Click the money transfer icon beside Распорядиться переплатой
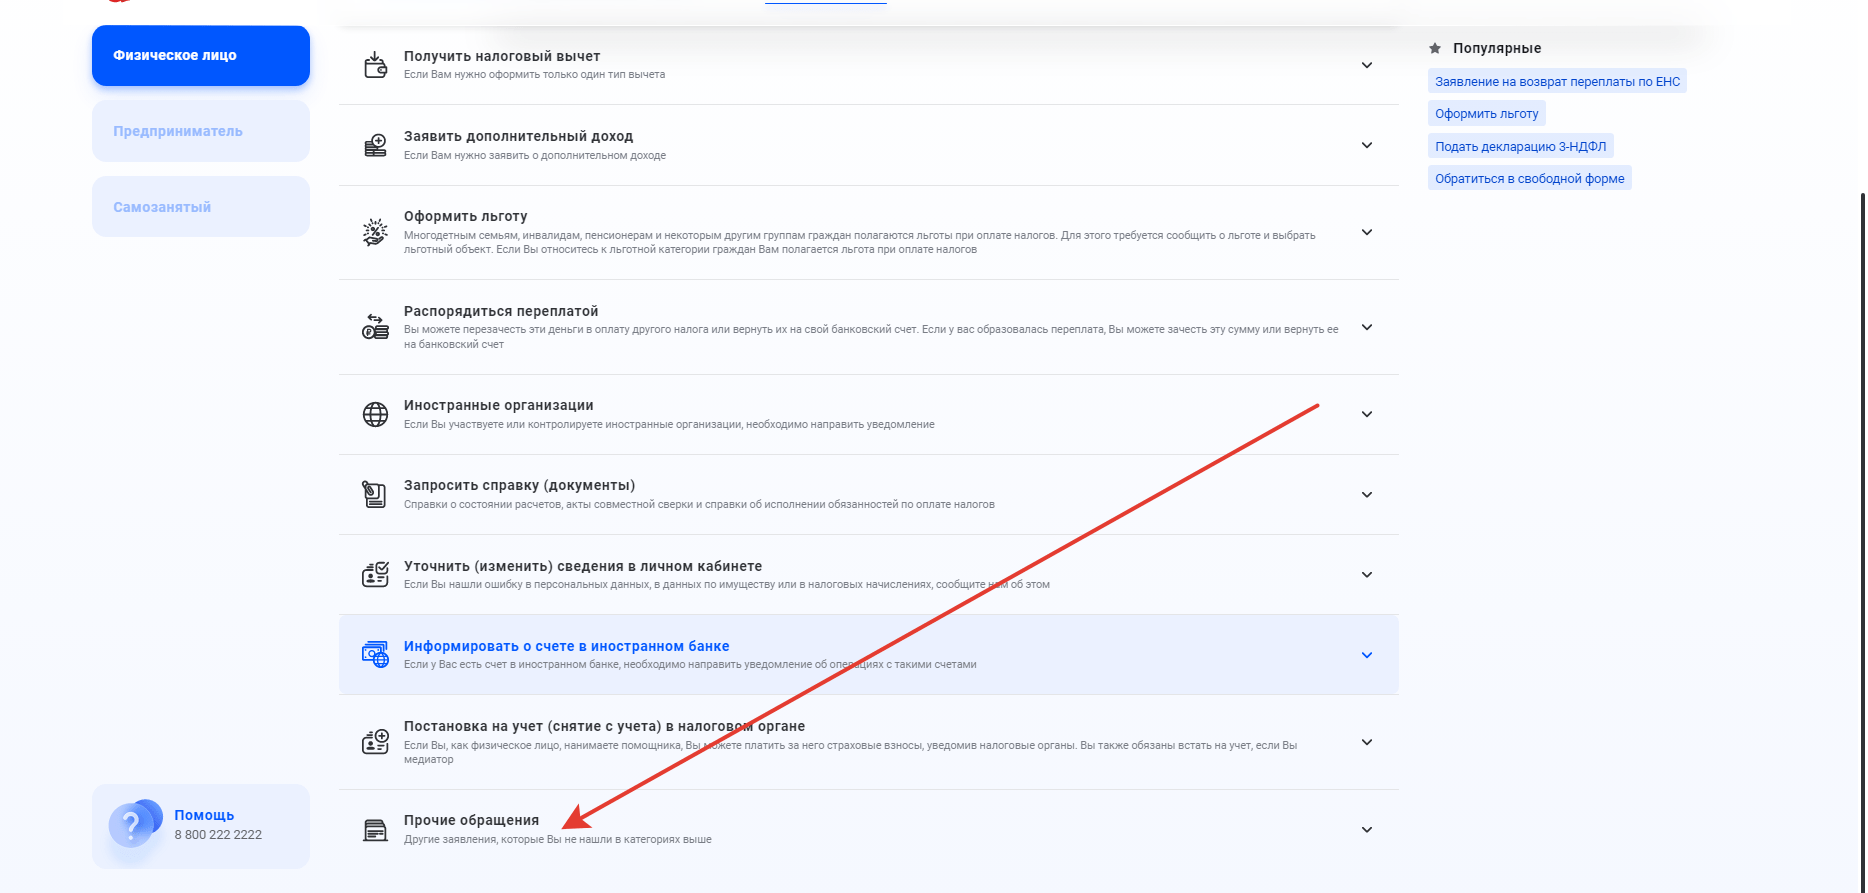This screenshot has height=893, width=1868. [375, 327]
